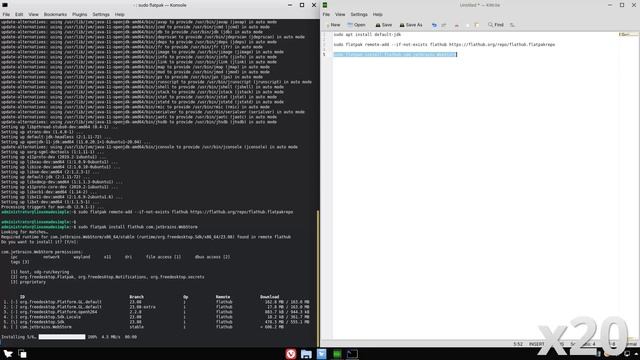Open the Help menu in KWrite
This screenshot has height=360, width=640.
tap(378, 14)
